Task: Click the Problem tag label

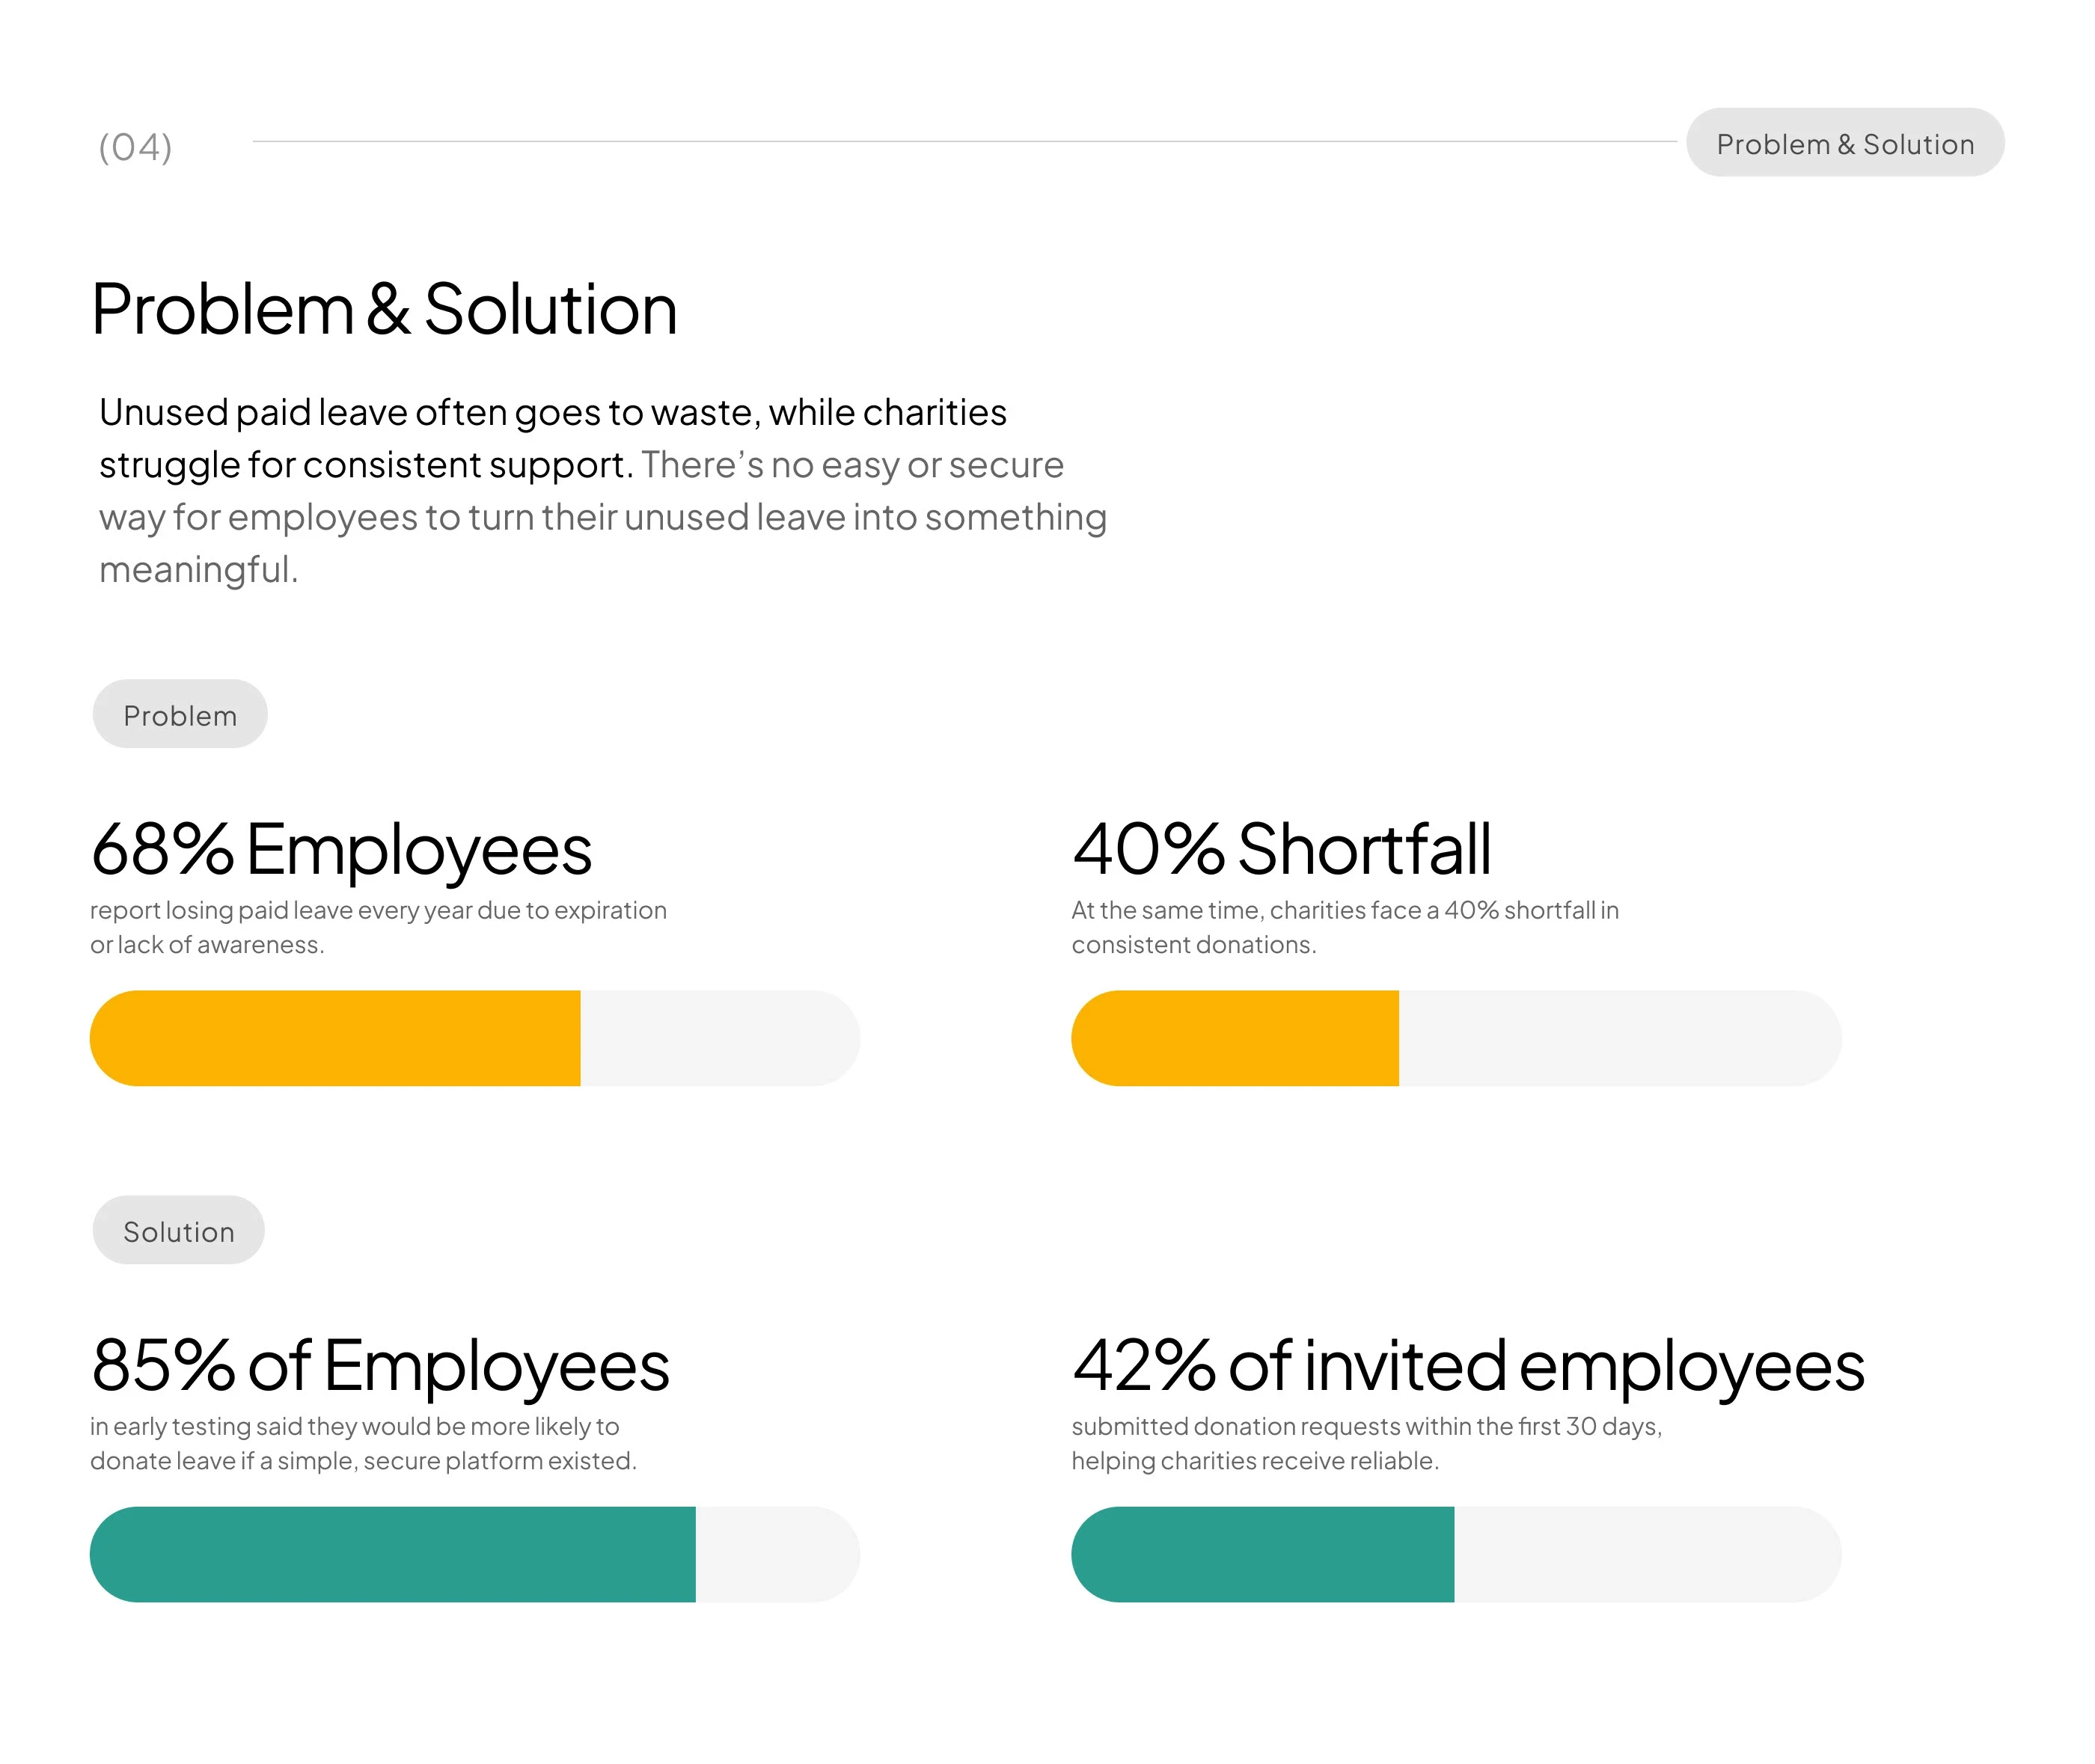Action: [x=180, y=715]
